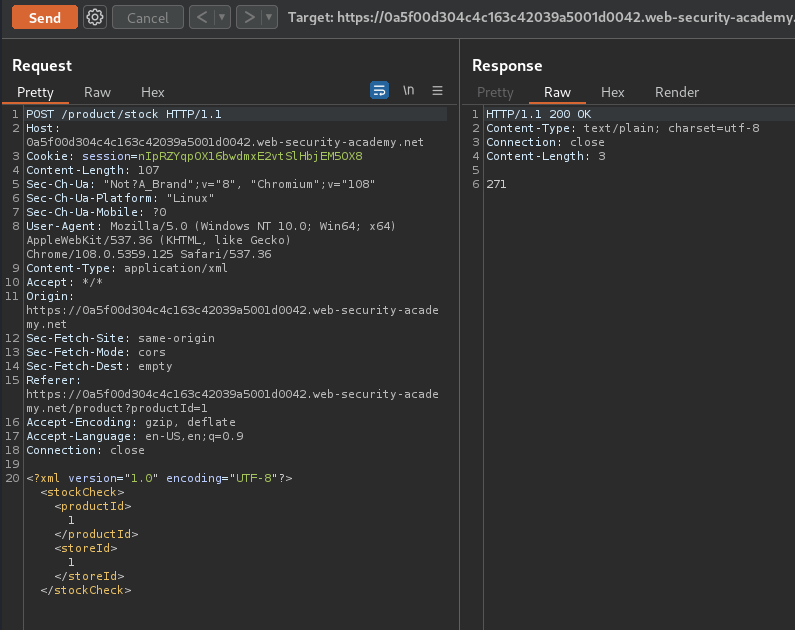795x630 pixels.
Task: Click the Sec-Ch-Ua-Mobile: ?0 header
Action: (x=96, y=212)
